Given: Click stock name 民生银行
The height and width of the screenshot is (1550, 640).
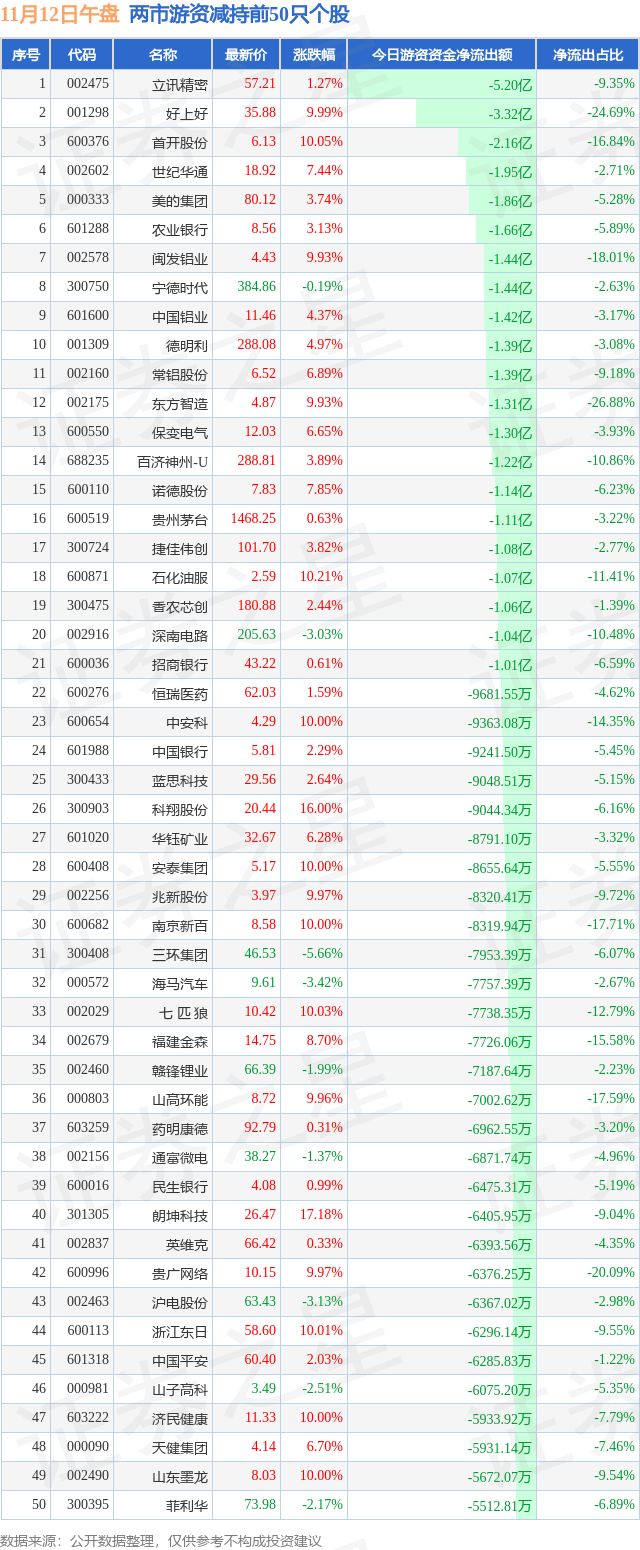Looking at the screenshot, I should (180, 1187).
